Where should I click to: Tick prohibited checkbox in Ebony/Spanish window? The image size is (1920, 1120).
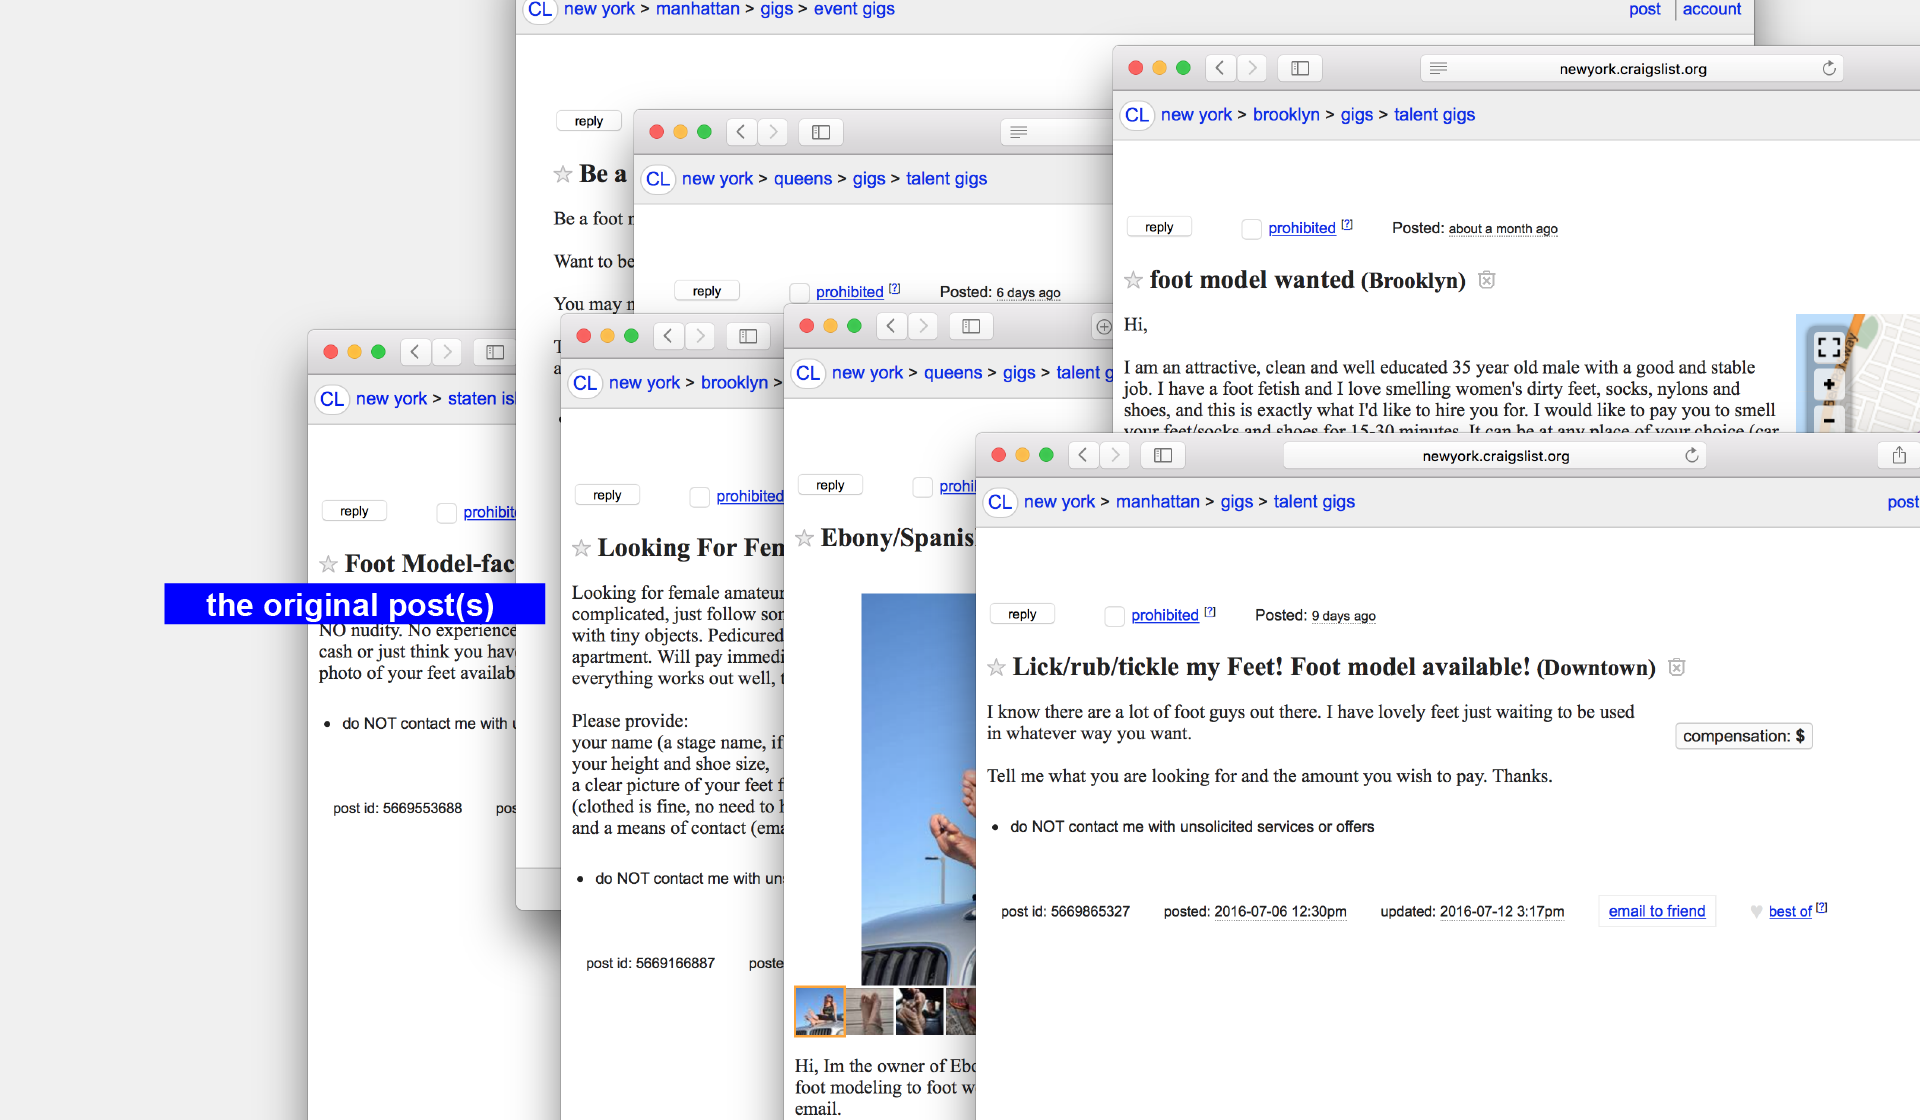(922, 486)
